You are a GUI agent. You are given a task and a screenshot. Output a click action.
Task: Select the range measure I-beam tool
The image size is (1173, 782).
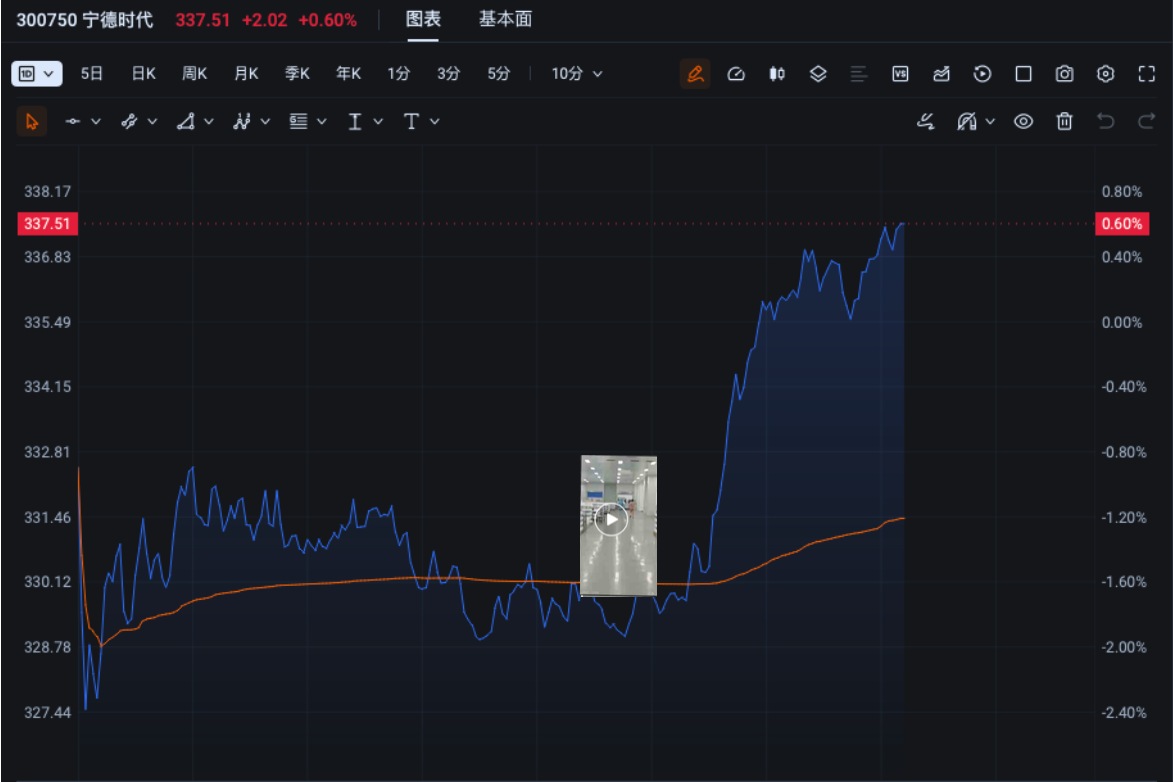tap(355, 121)
